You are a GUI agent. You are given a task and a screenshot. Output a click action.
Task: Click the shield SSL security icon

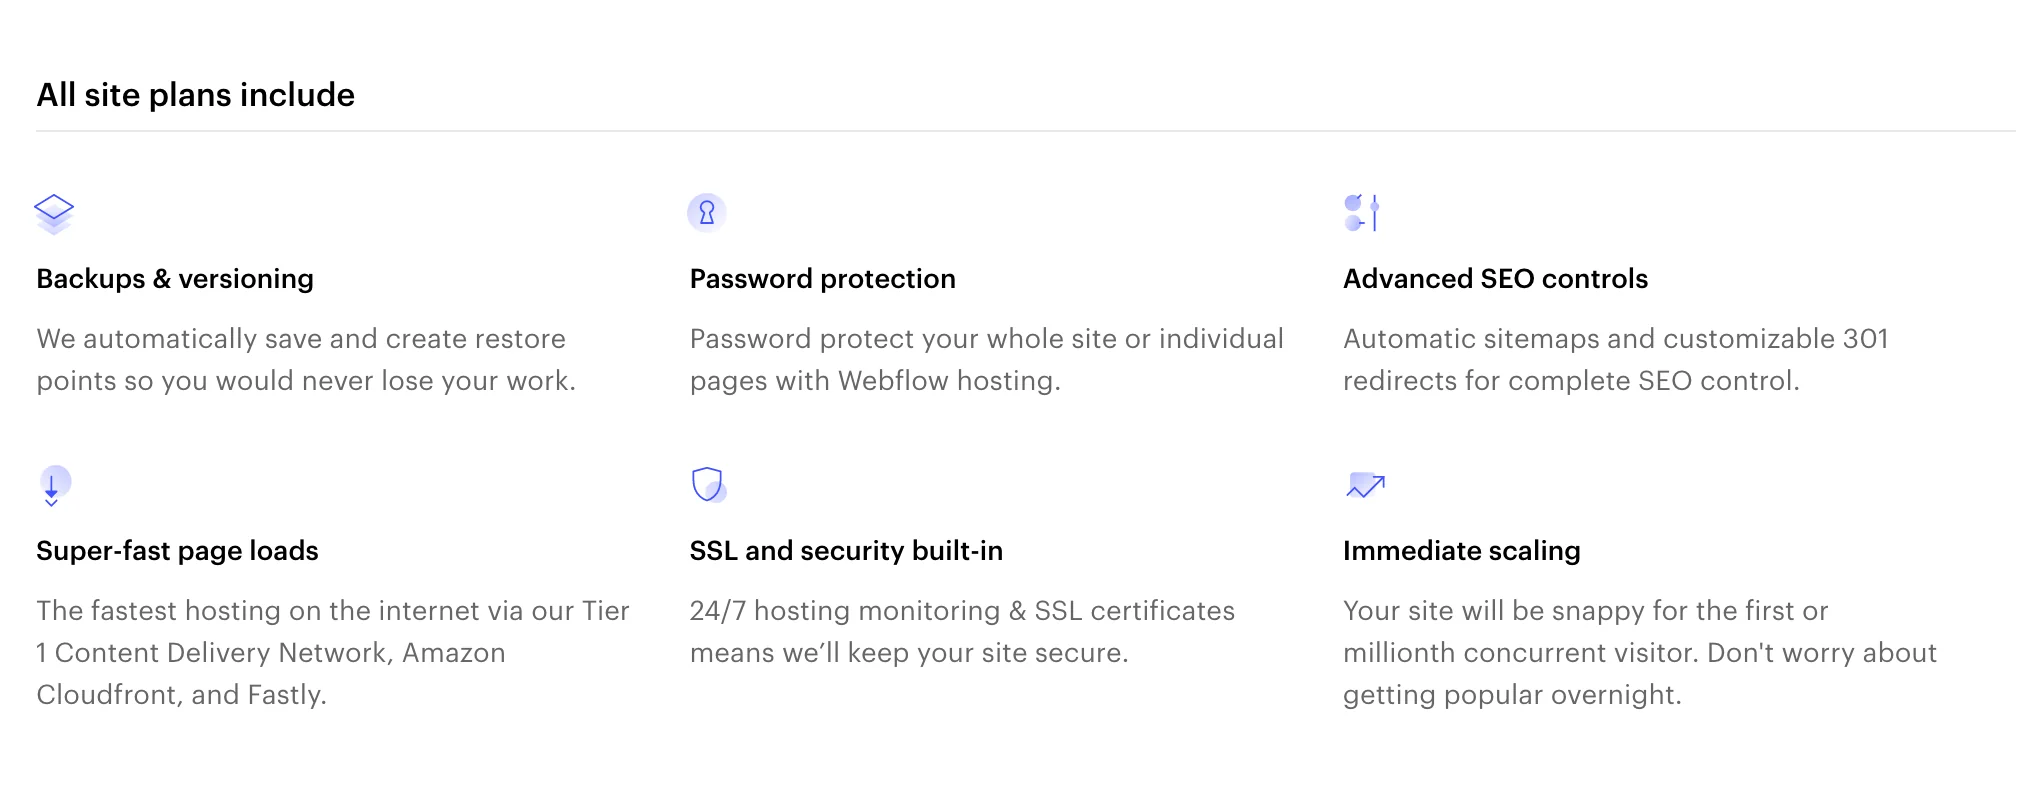click(x=708, y=484)
